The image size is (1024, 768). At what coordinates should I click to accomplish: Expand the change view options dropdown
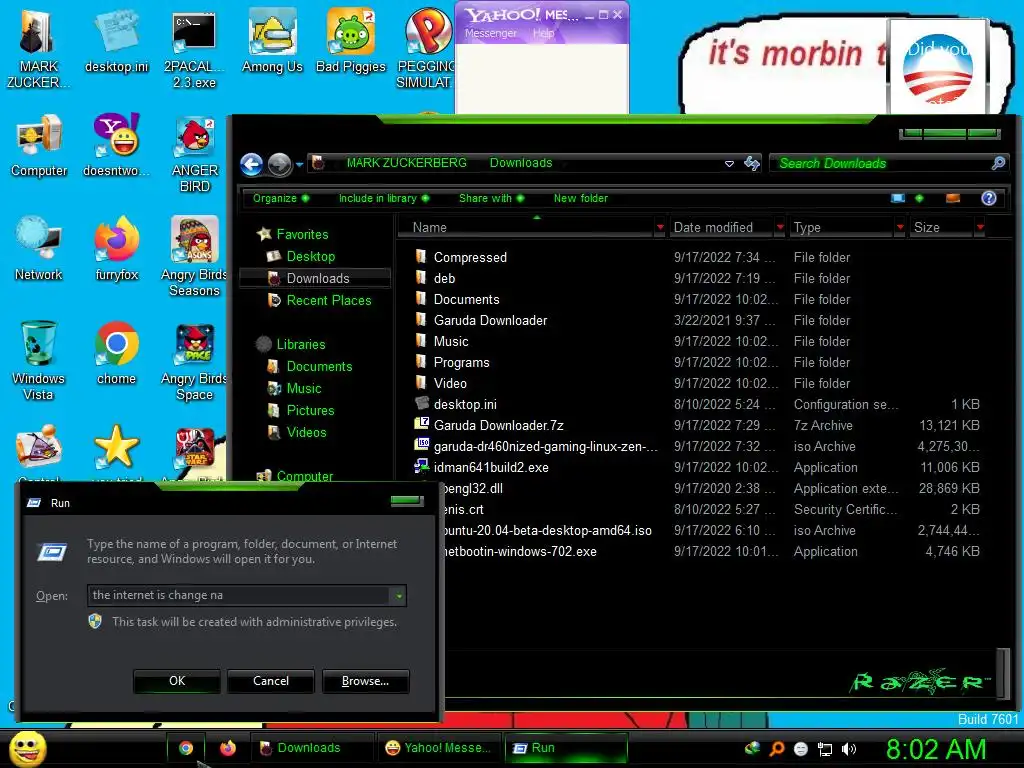point(919,198)
